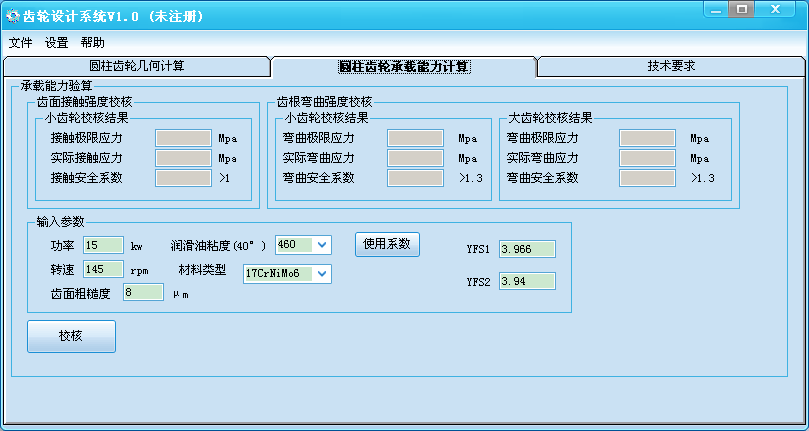Click the 接触极限应力 result field
The width and height of the screenshot is (809, 431).
pos(183,138)
